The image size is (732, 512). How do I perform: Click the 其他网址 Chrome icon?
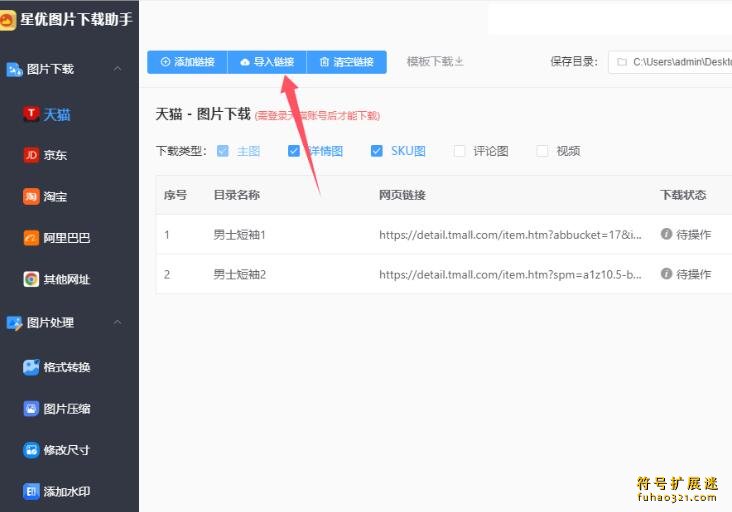31,279
